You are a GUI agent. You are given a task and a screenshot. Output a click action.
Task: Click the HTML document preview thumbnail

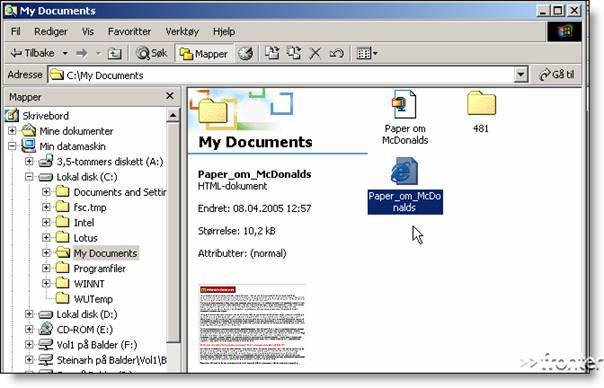(252, 324)
